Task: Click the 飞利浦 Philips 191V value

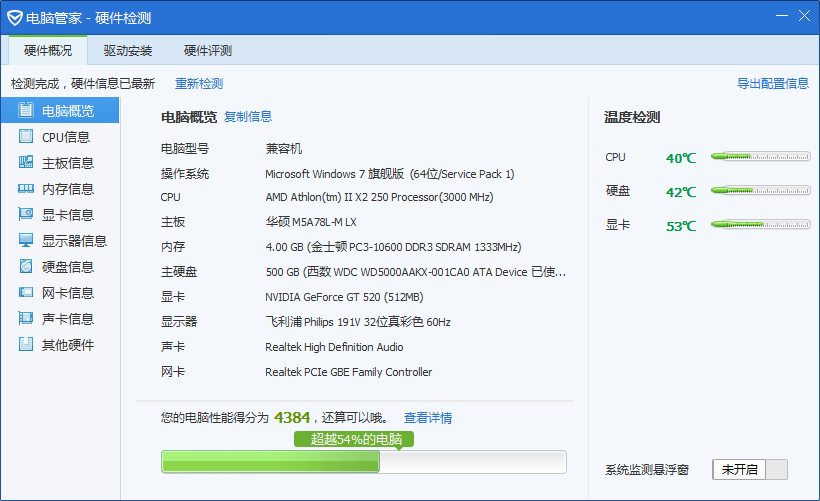Action: (358, 322)
